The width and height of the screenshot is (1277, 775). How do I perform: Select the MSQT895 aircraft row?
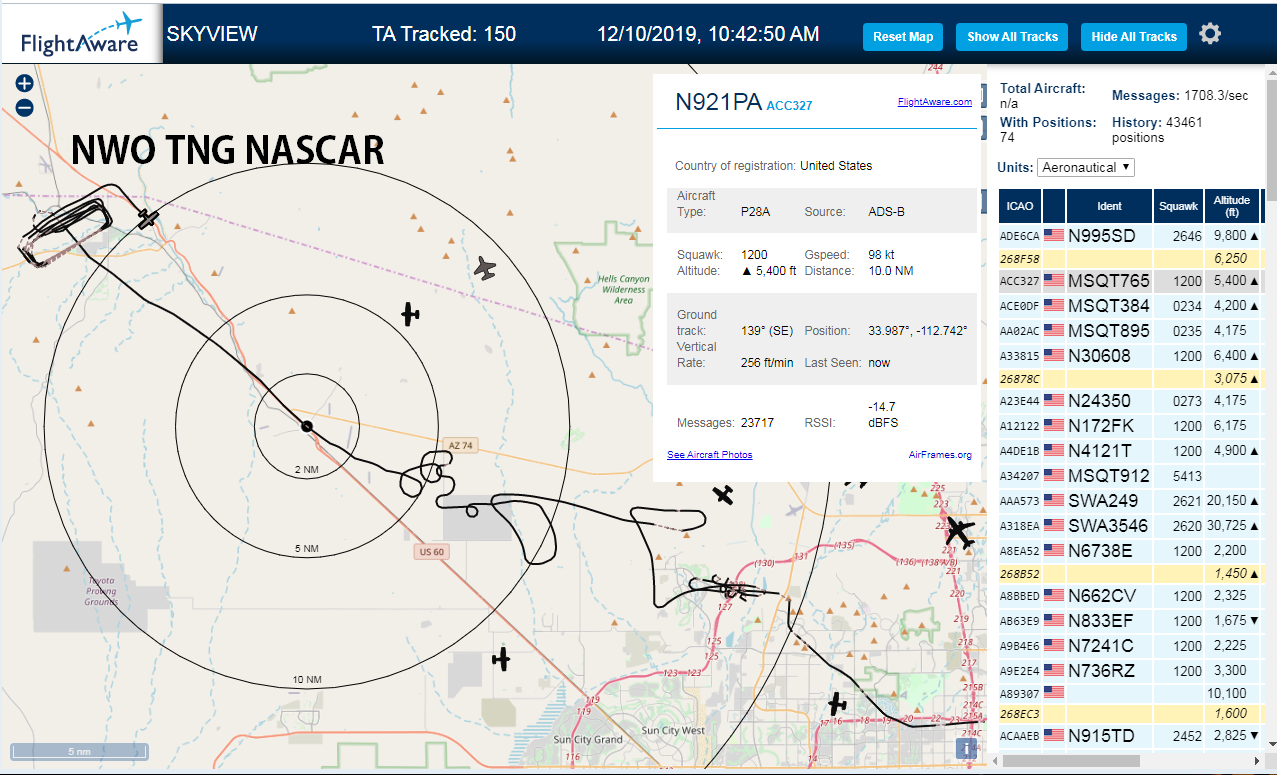(1130, 331)
